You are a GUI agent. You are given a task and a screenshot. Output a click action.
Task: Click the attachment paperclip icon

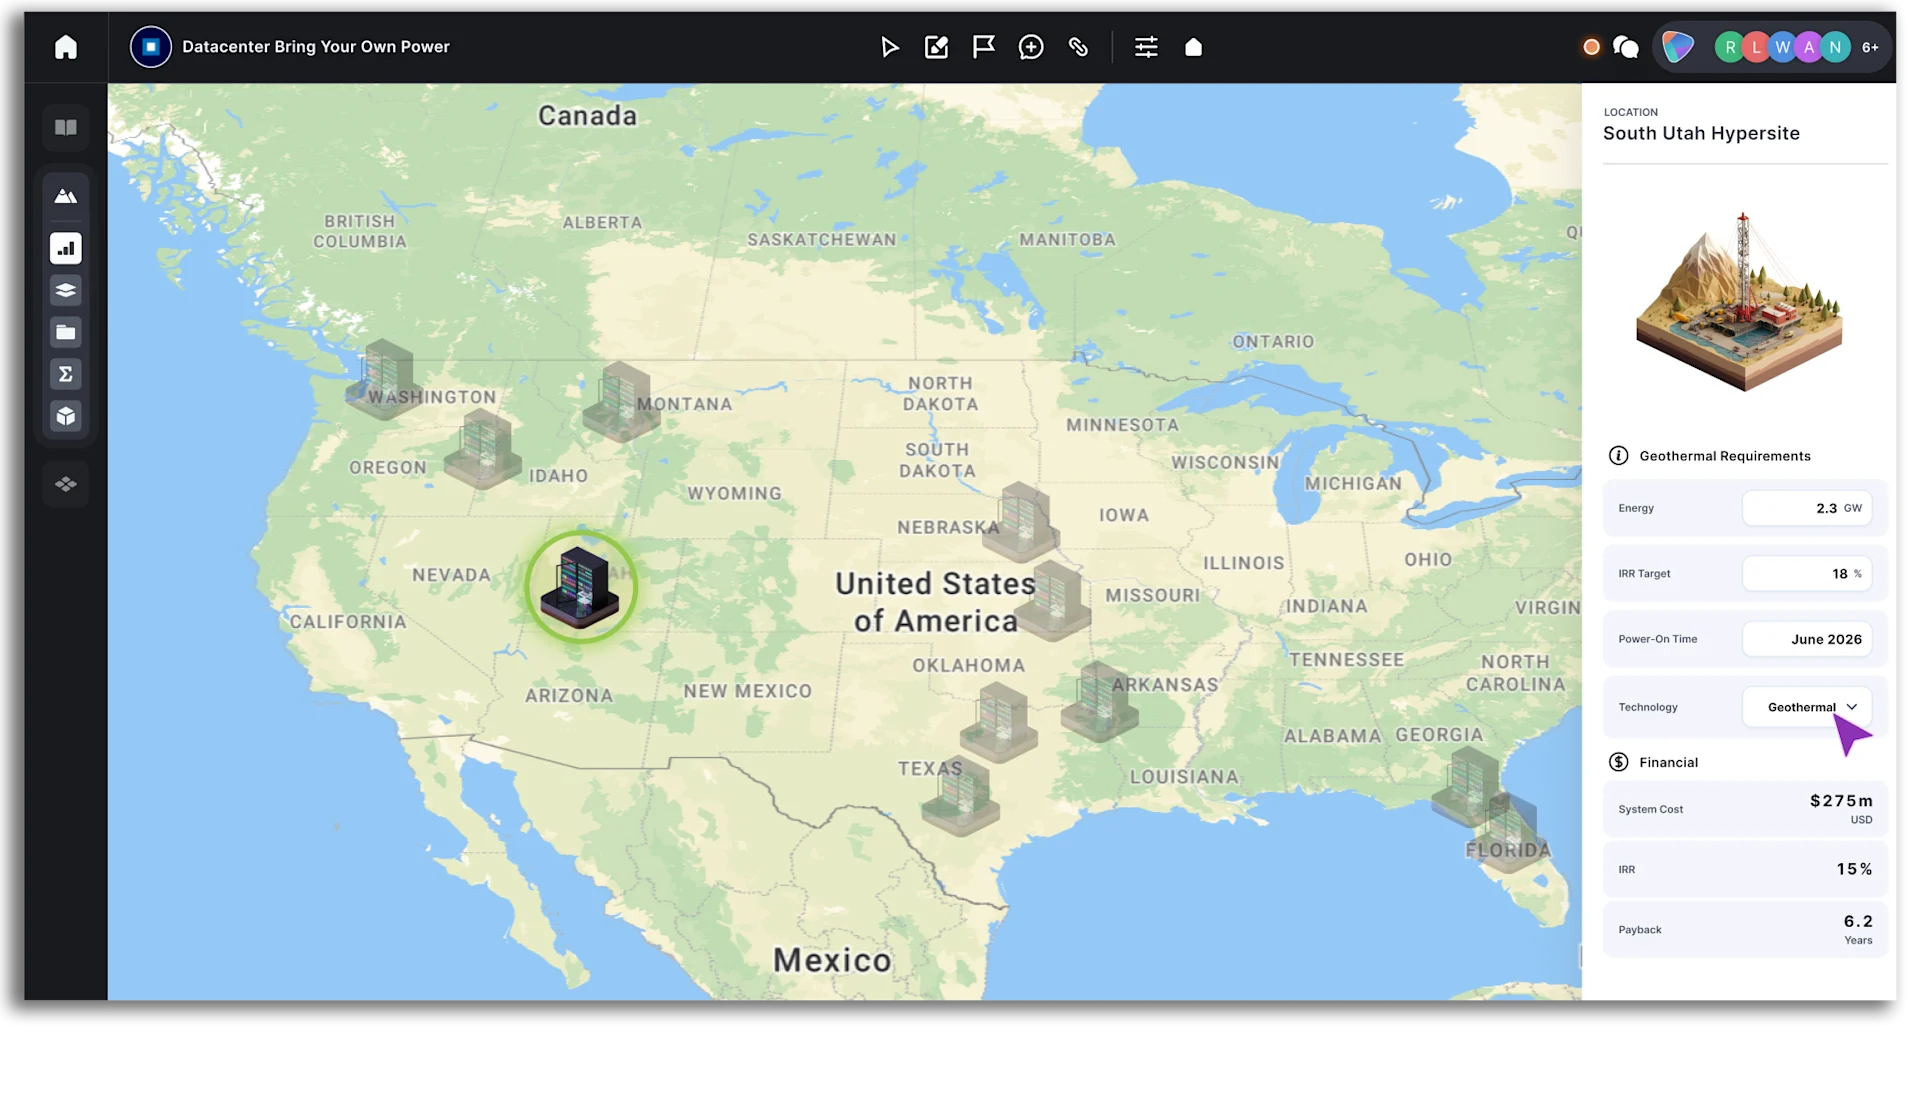point(1078,47)
